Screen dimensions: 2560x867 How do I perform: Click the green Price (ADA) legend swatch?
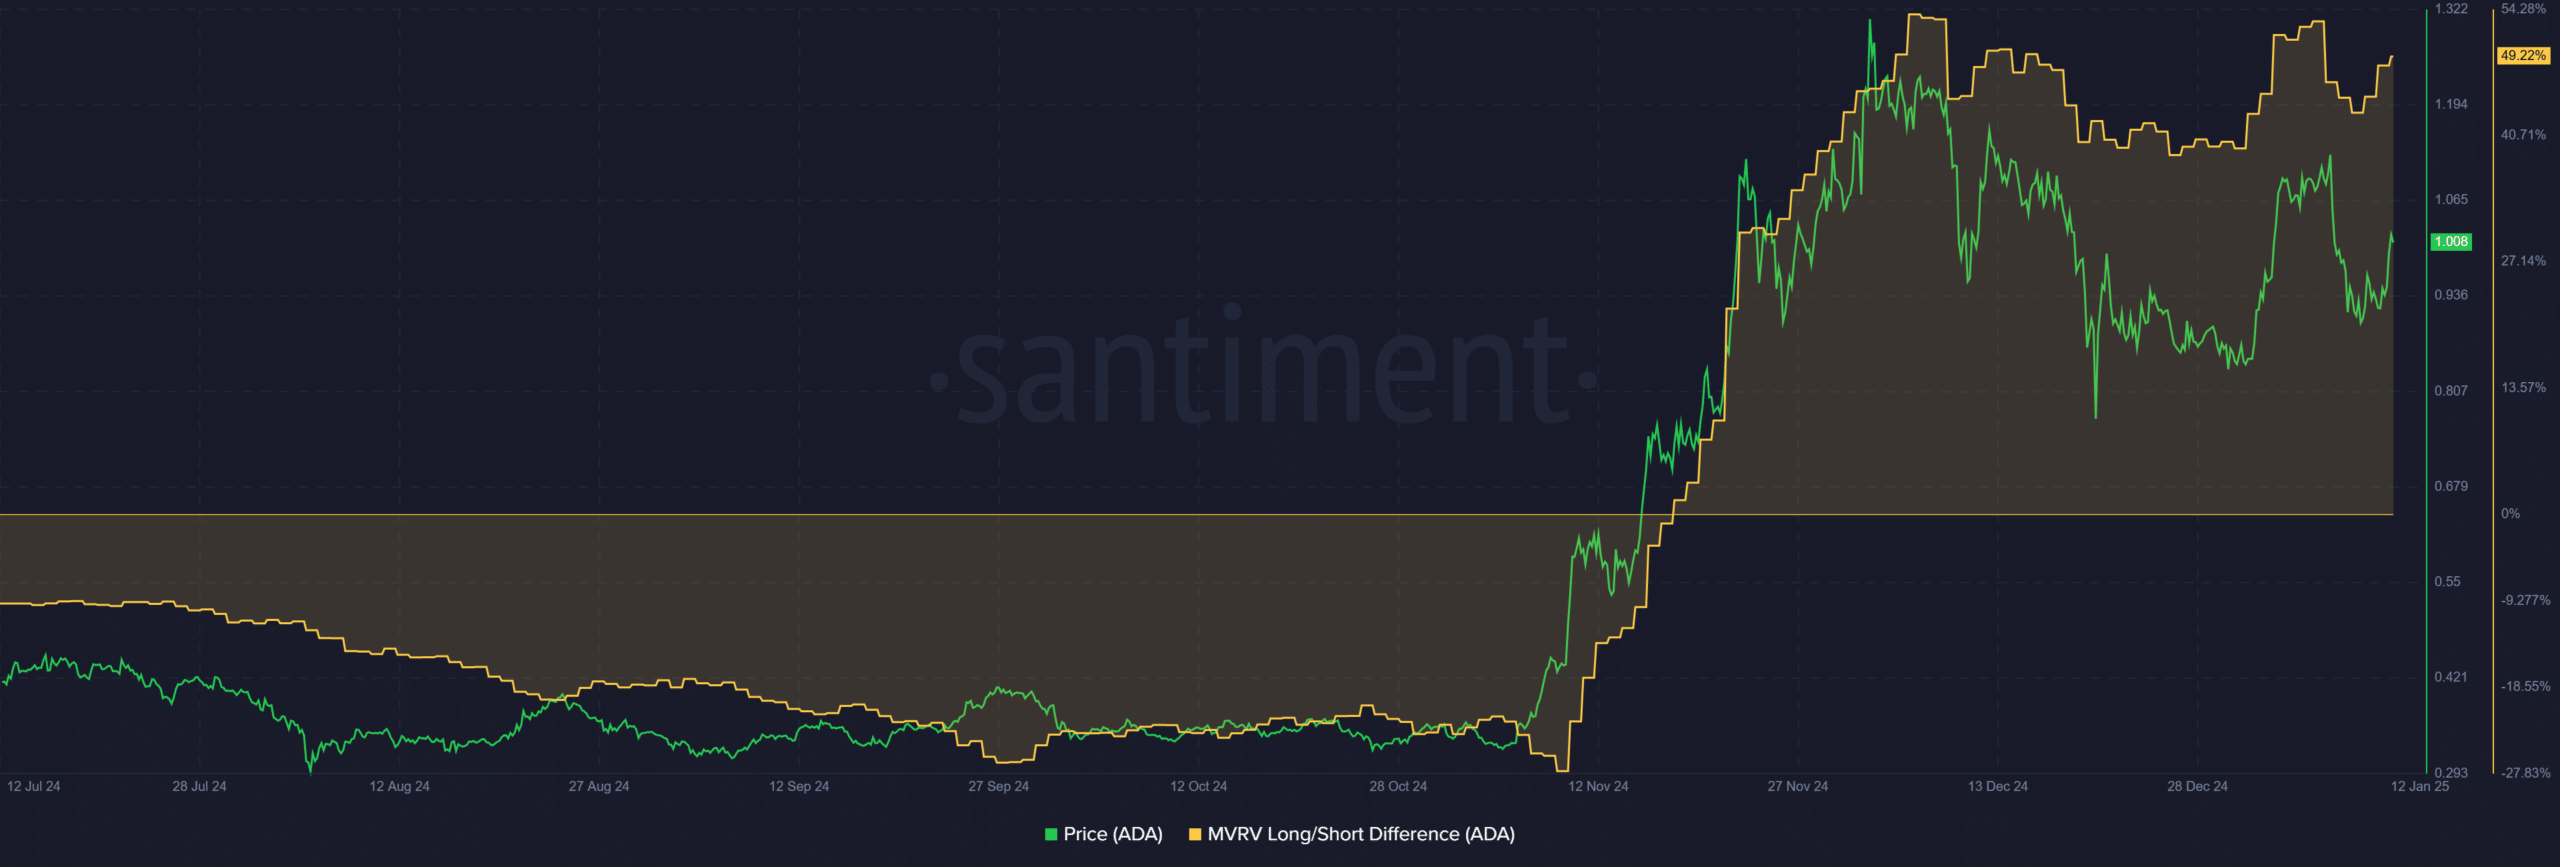1050,834
